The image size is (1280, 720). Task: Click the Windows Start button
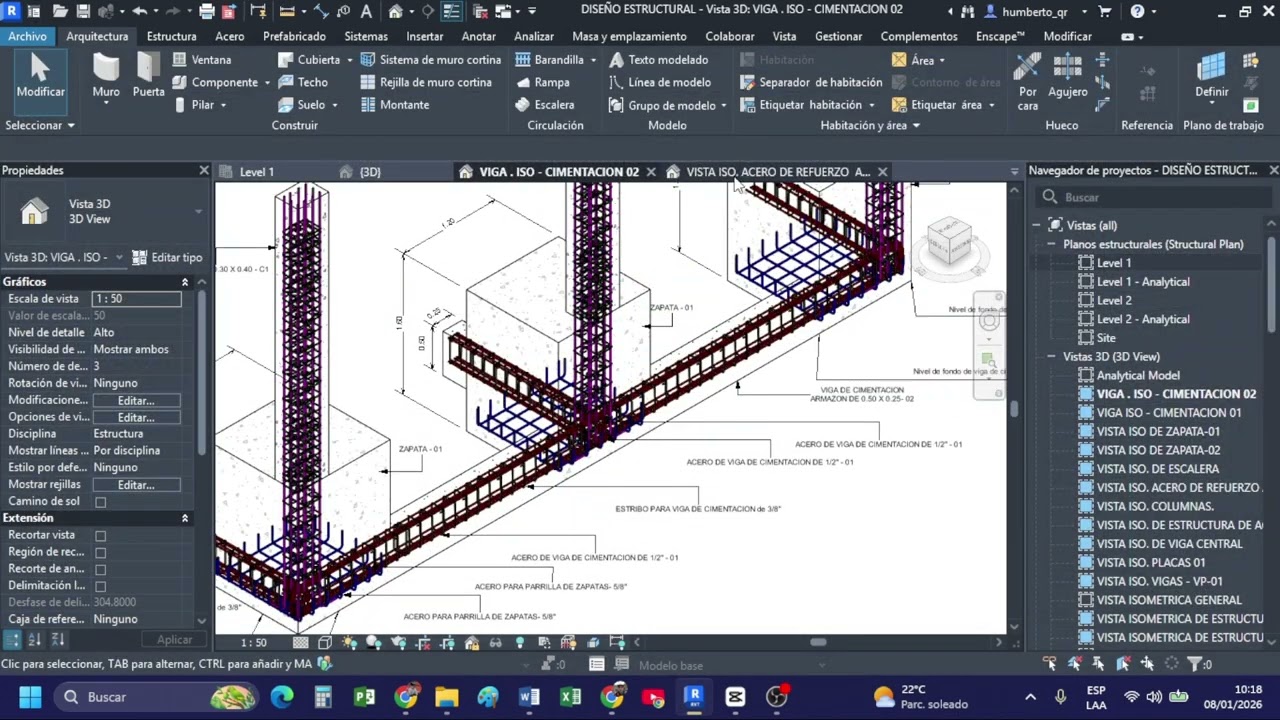(30, 697)
